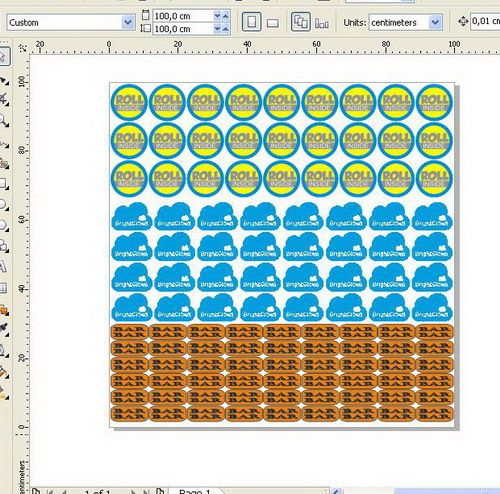The image size is (500, 494).
Task: Pick the Eyedropper tool
Action: [4, 328]
